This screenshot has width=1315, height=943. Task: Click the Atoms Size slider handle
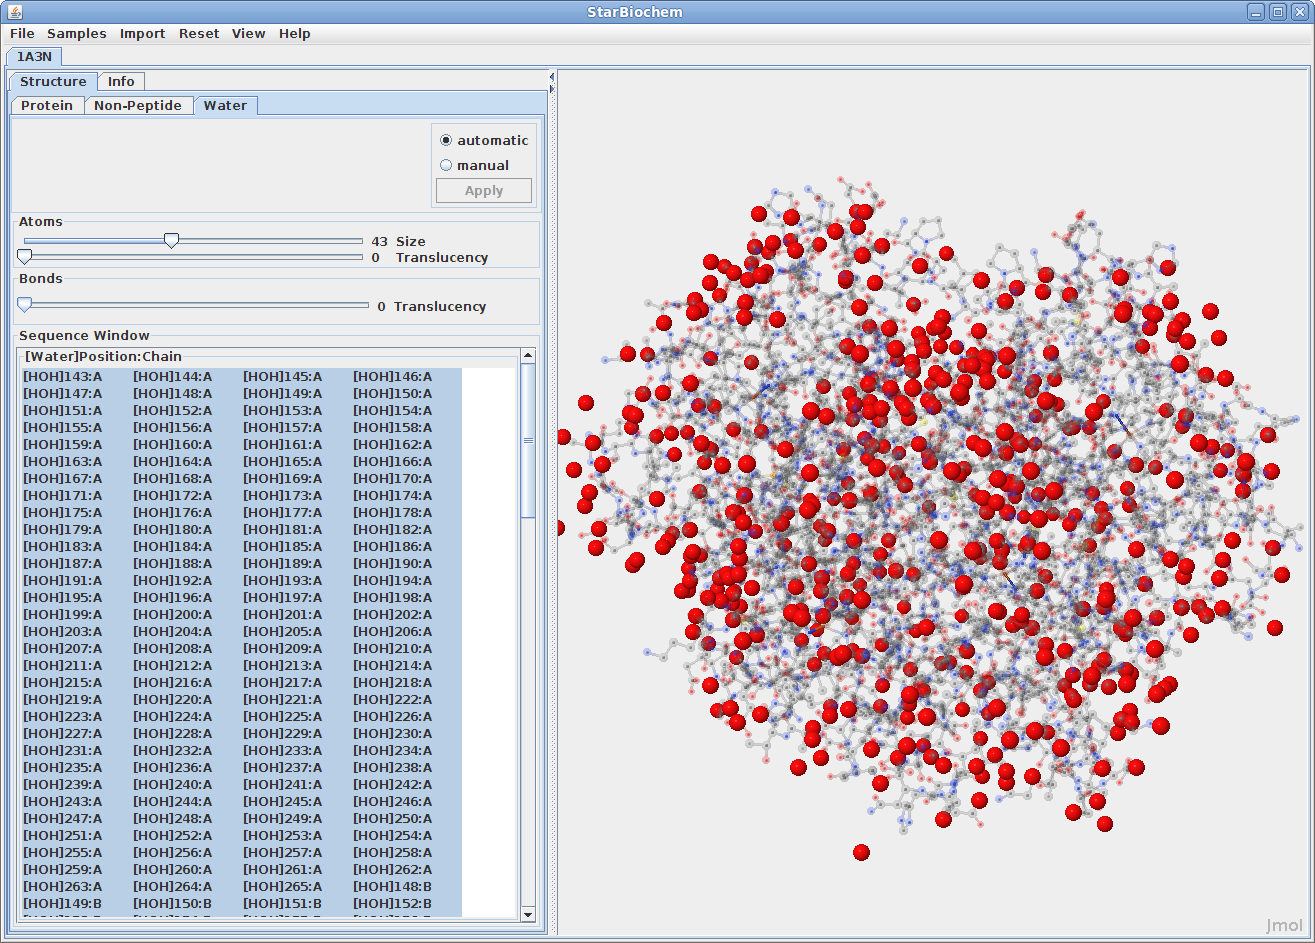click(x=171, y=241)
